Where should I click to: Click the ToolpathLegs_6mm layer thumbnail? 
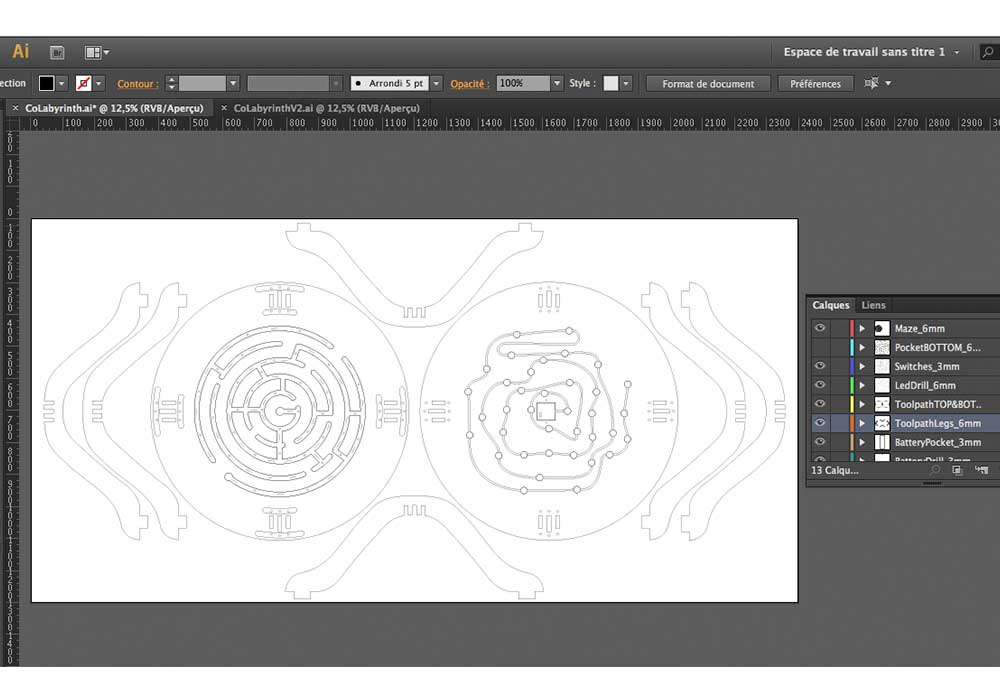(881, 423)
